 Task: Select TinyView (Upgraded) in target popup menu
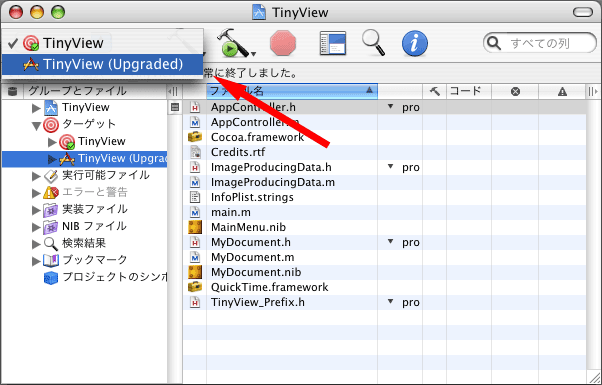click(102, 64)
